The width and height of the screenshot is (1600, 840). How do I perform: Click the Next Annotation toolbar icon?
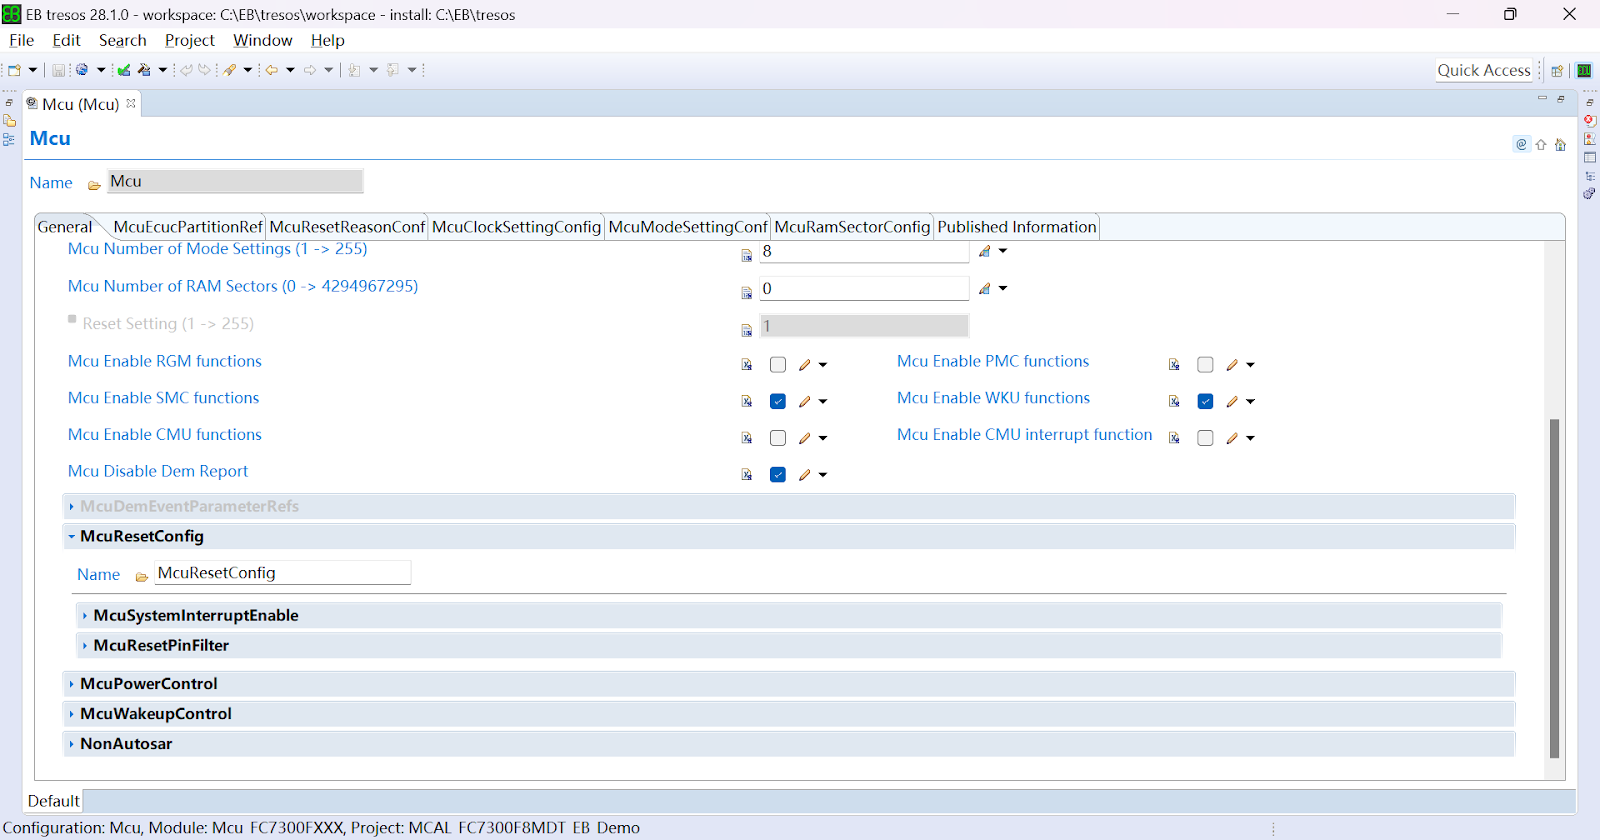354,70
